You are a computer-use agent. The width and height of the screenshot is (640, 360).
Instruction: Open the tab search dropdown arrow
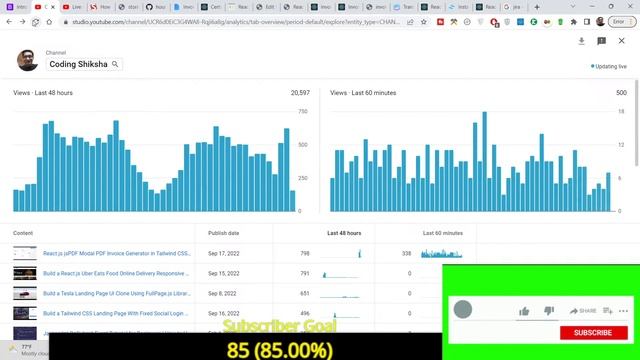[572, 7]
